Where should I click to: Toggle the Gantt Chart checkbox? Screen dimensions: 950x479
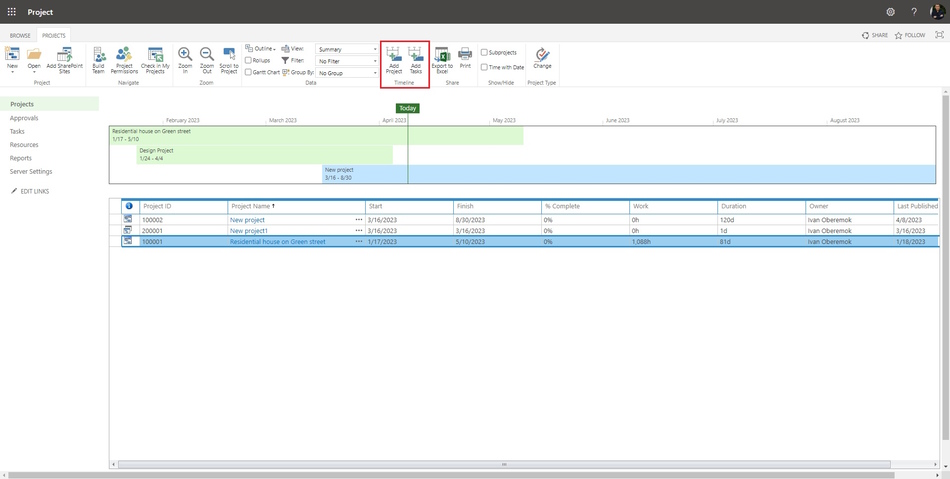click(x=248, y=72)
